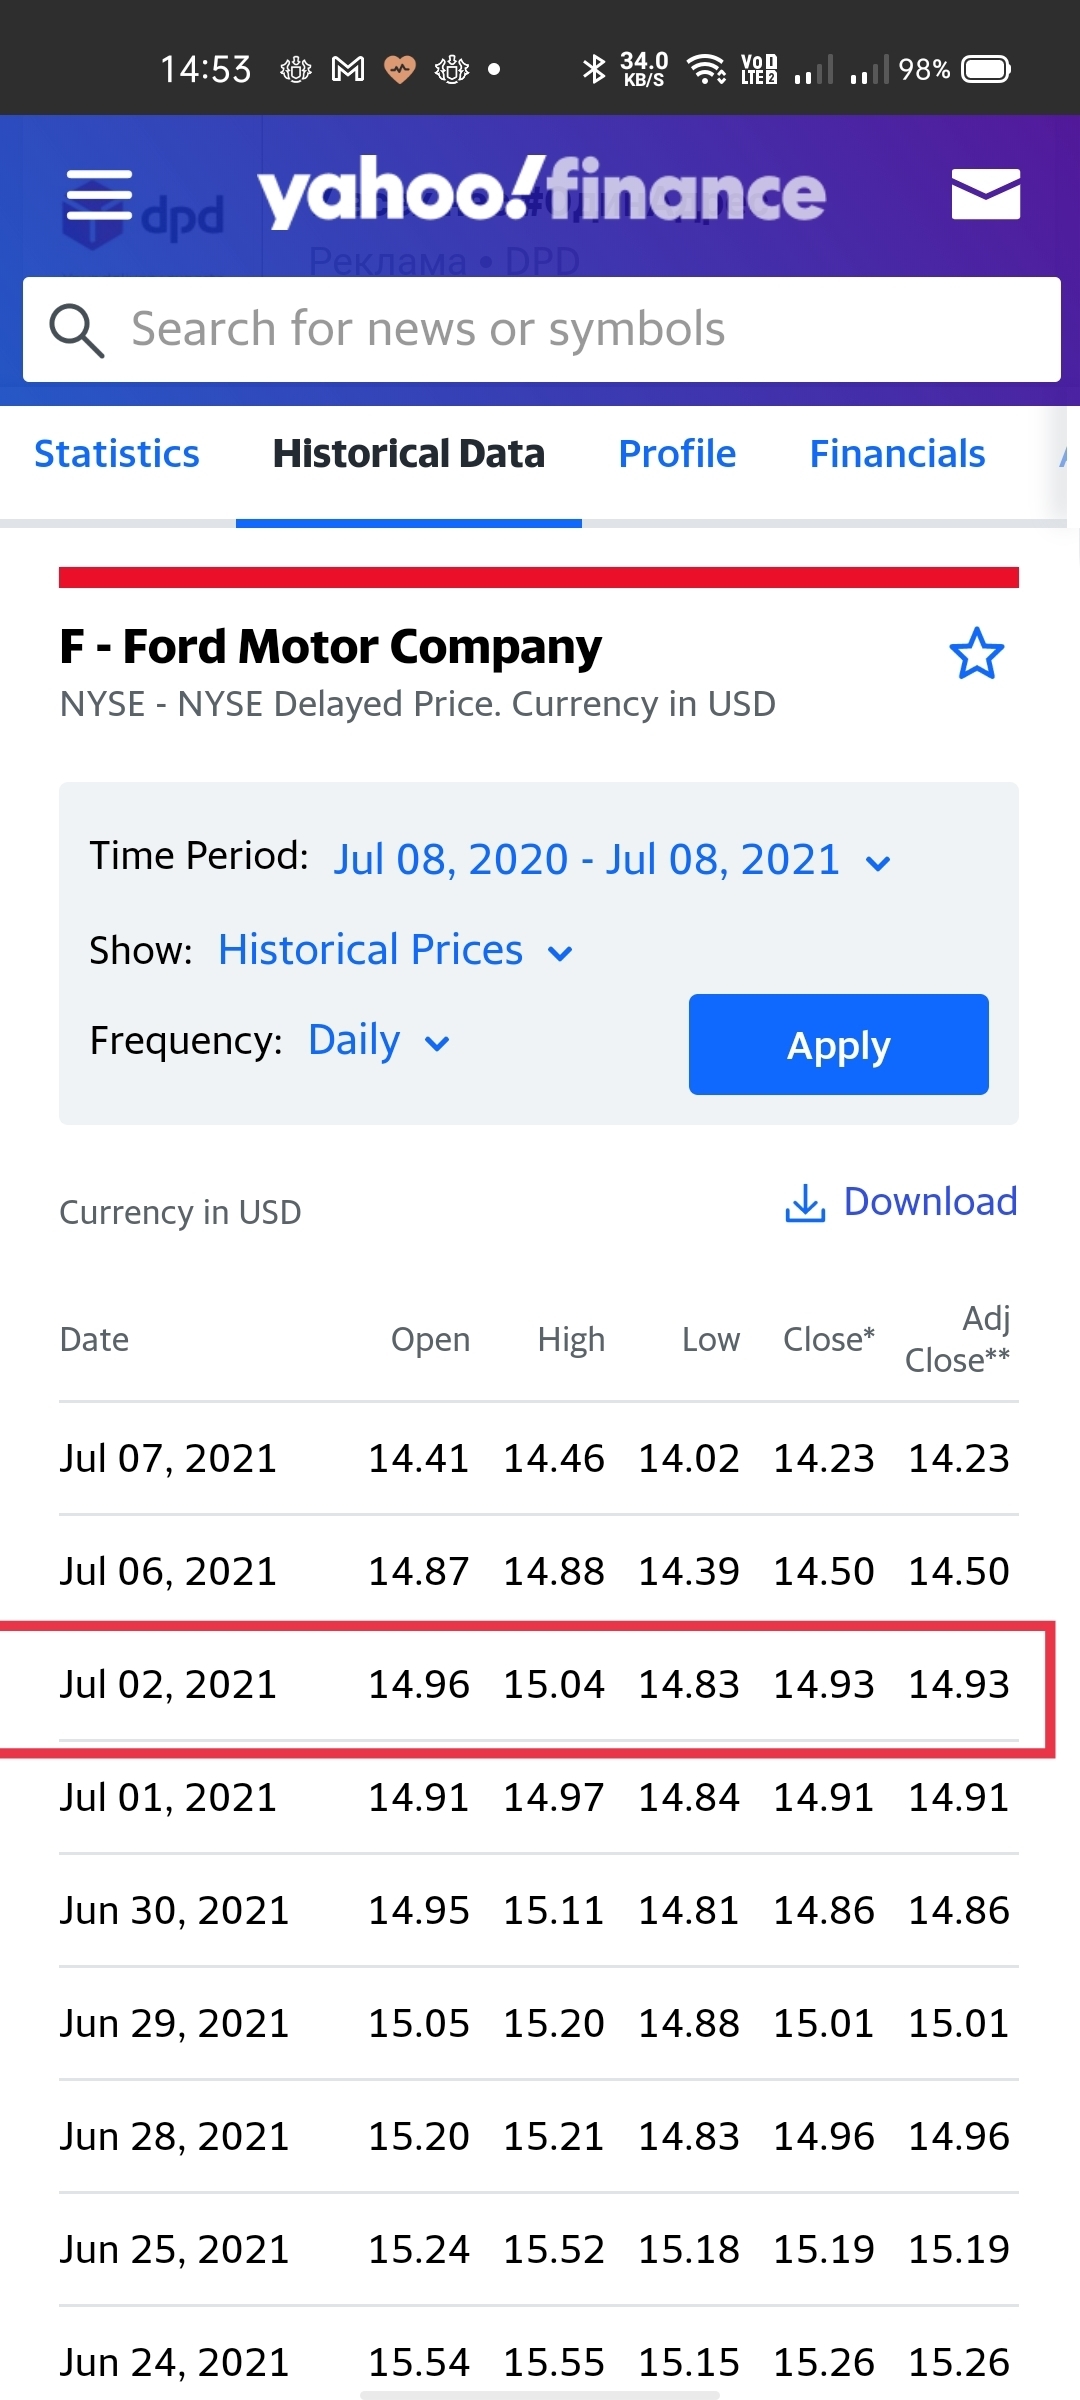This screenshot has width=1080, height=2400.
Task: Tap the battery status icon
Action: point(986,69)
